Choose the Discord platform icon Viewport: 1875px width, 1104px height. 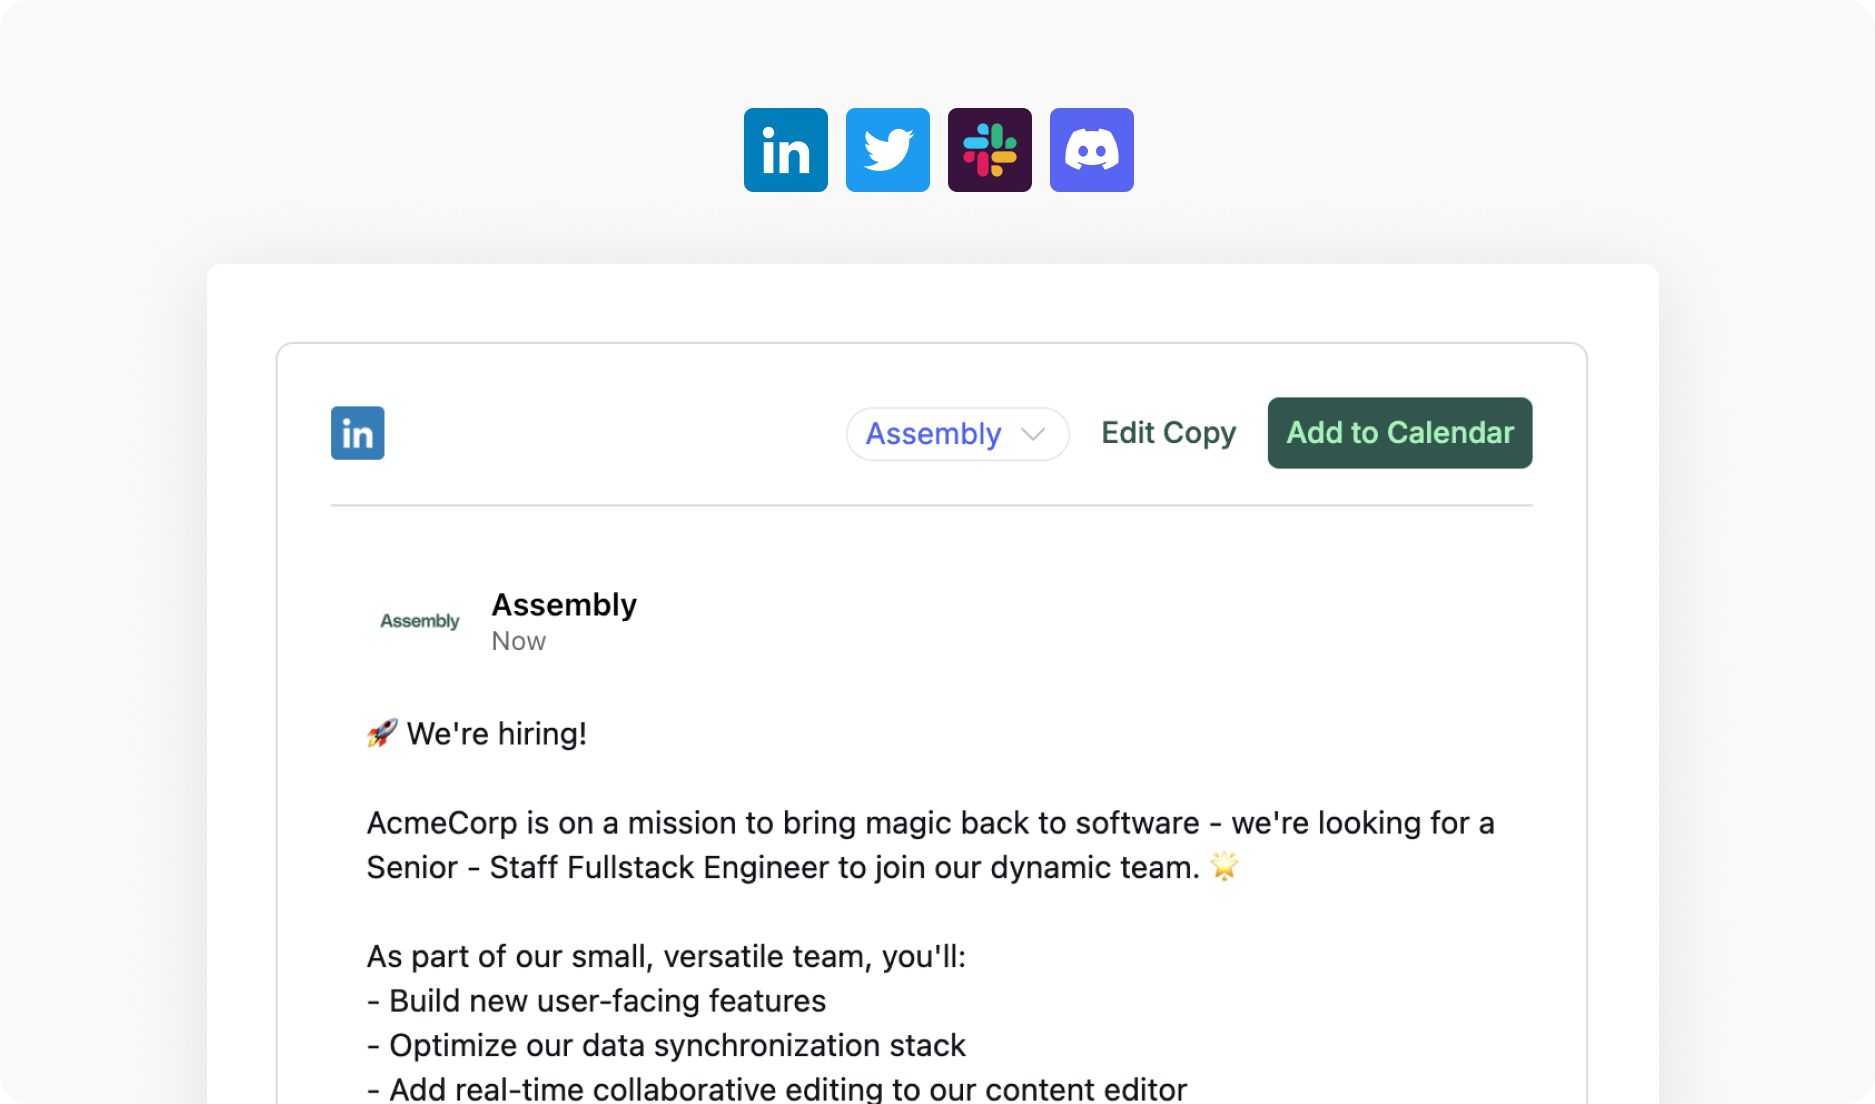pos(1091,150)
